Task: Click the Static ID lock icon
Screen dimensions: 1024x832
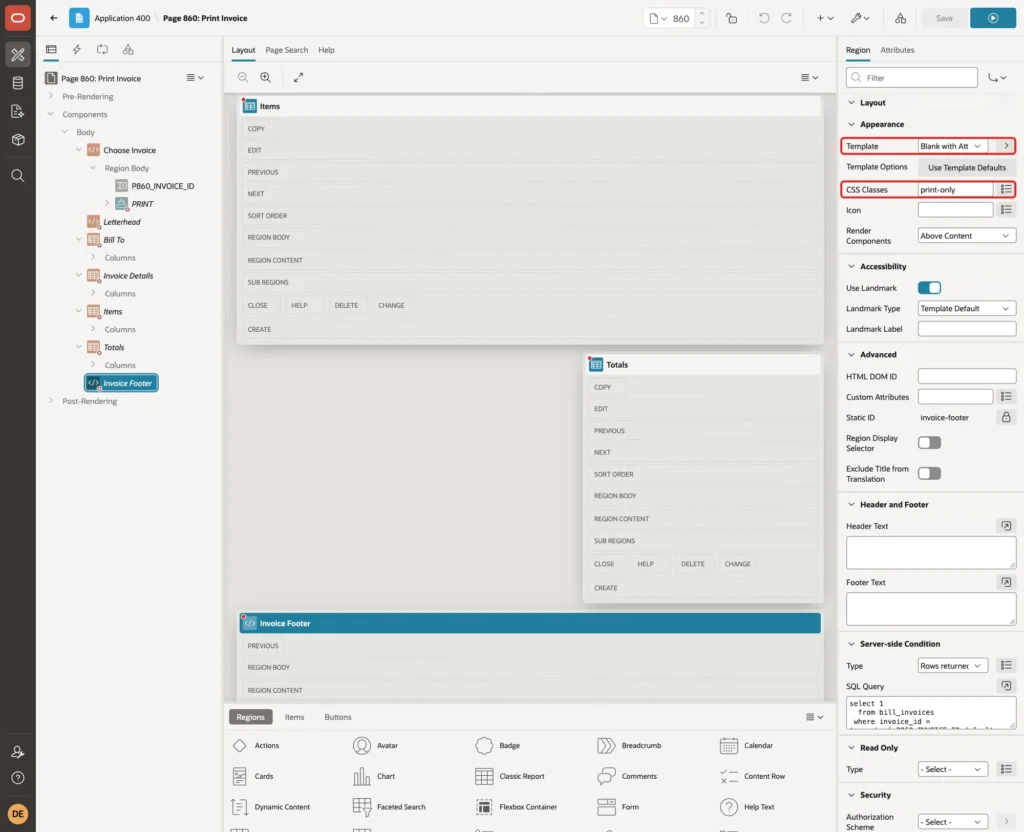Action: coord(1006,417)
